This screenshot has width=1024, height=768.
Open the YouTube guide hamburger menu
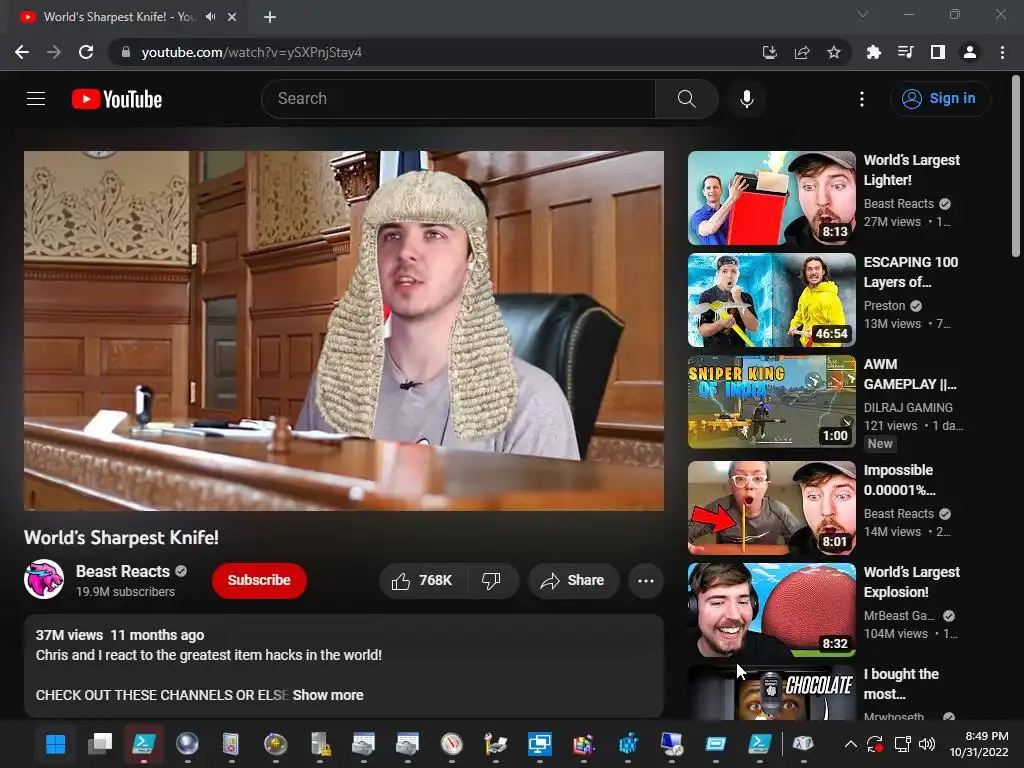coord(36,99)
